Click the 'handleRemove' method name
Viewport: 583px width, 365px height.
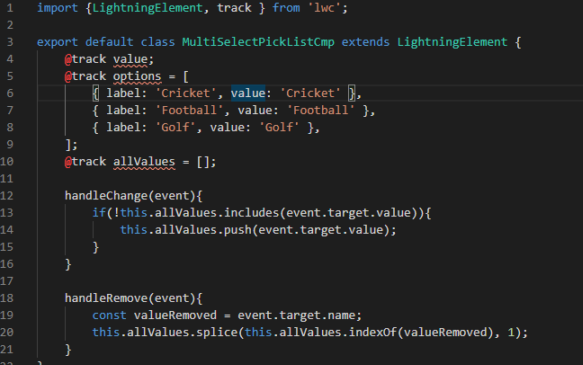click(x=106, y=298)
